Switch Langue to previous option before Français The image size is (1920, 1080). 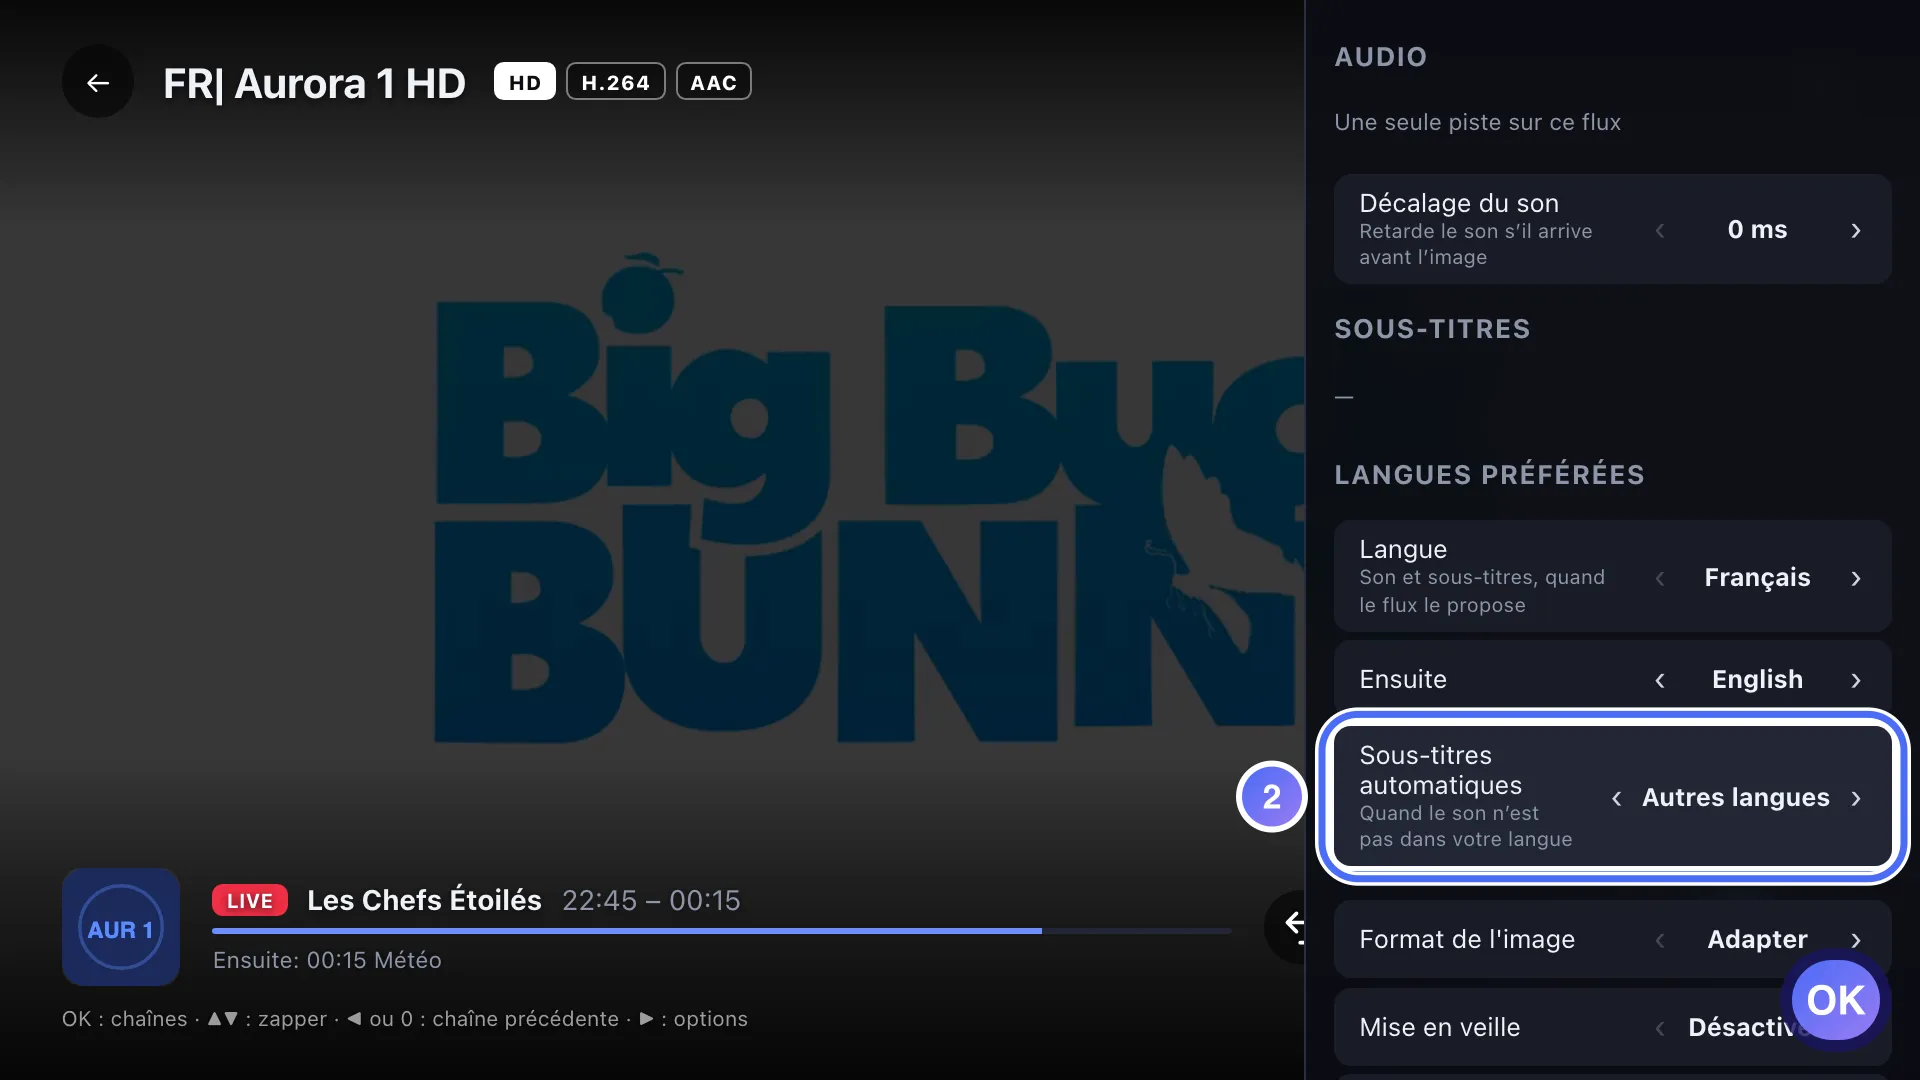[x=1660, y=578]
